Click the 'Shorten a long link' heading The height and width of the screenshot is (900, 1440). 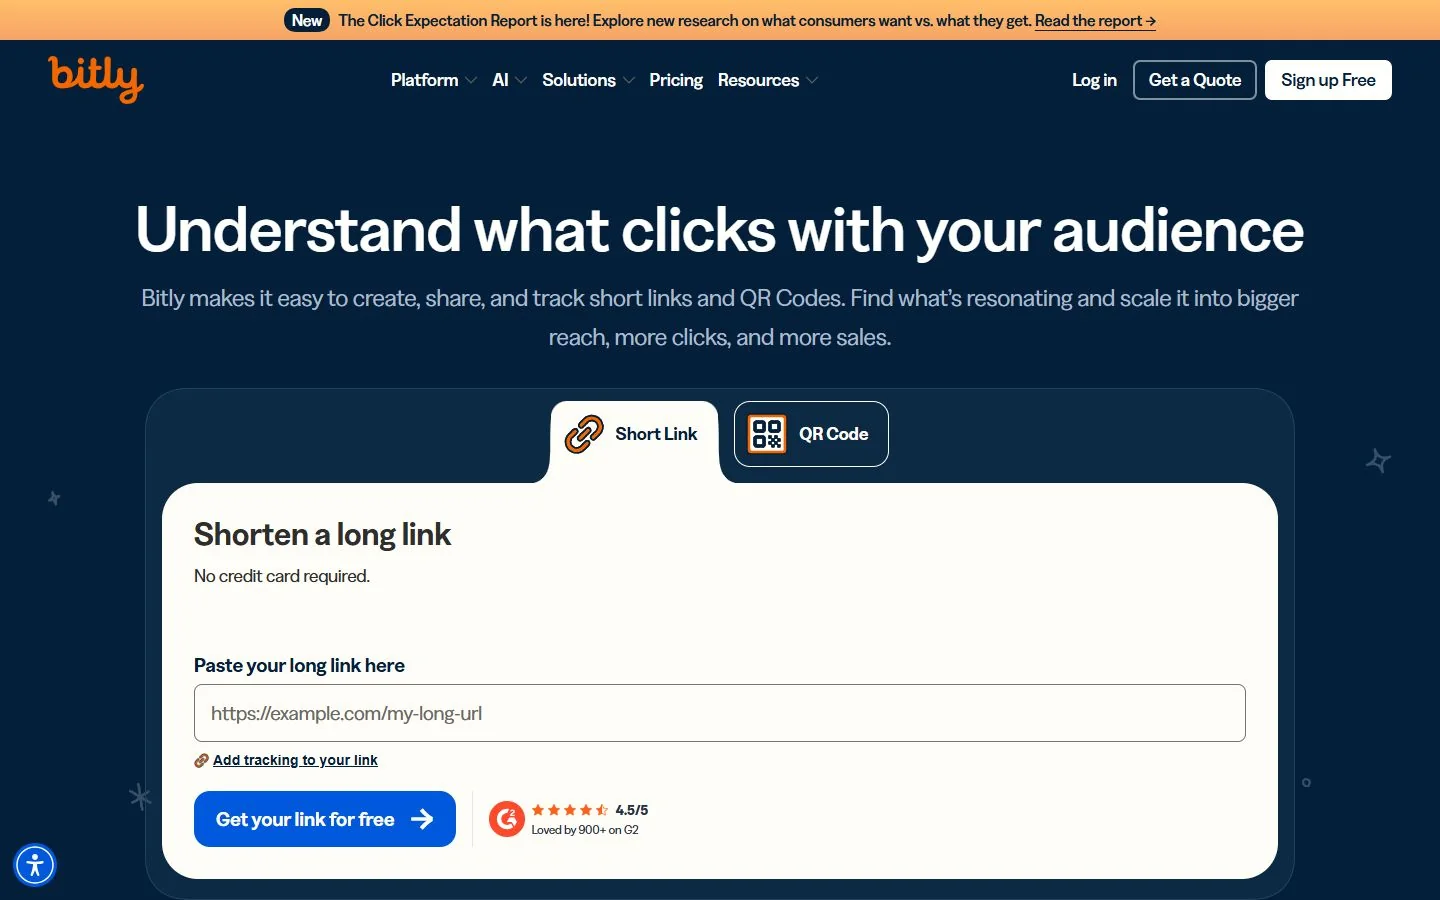[322, 535]
